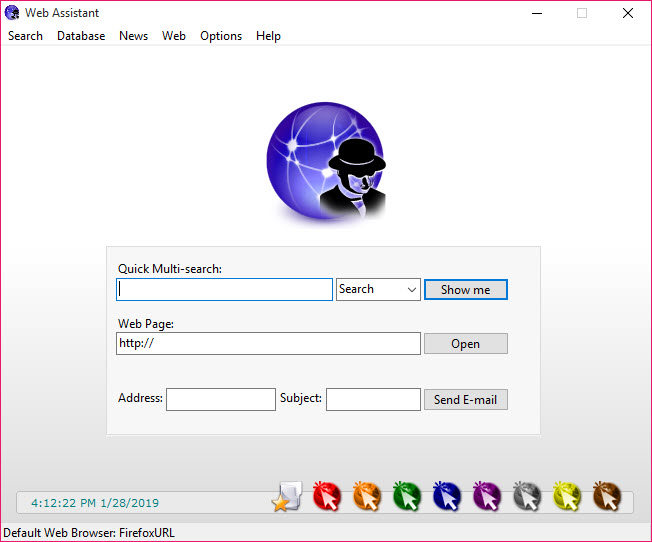Open the Web menu
Image resolution: width=652 pixels, height=542 pixels.
[174, 36]
